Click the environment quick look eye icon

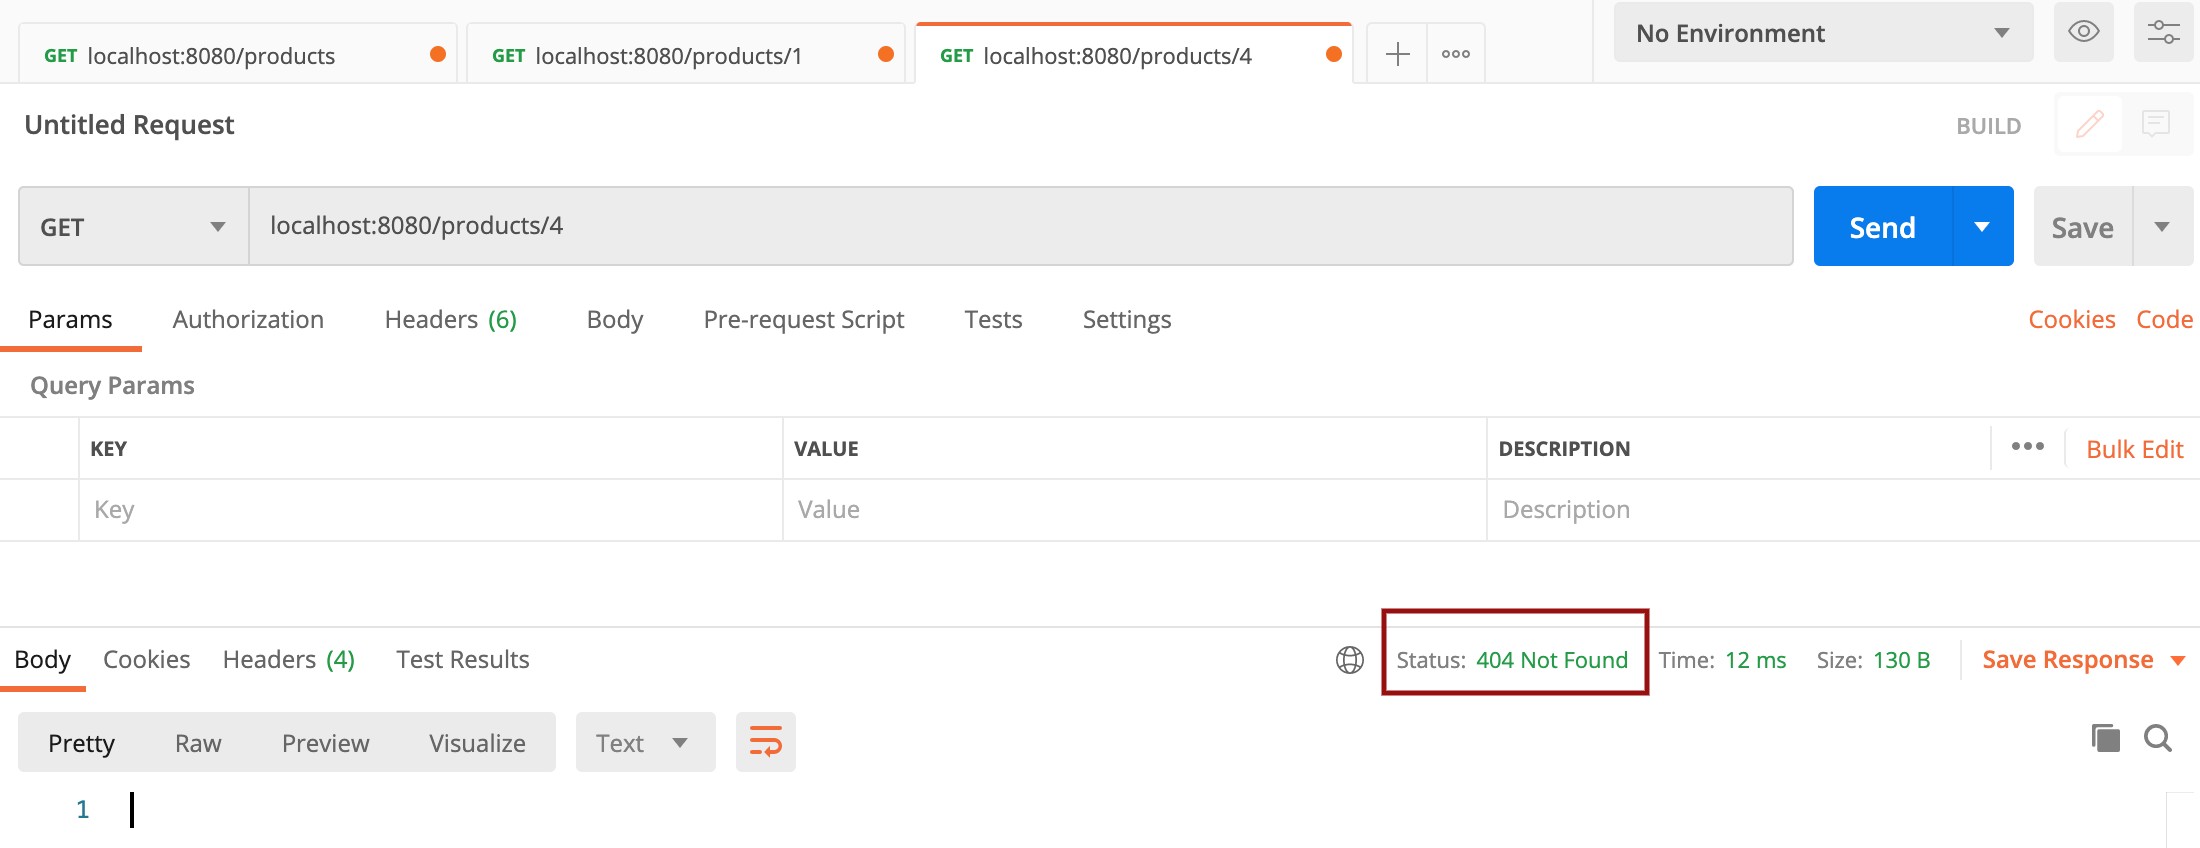pyautogui.click(x=2083, y=32)
